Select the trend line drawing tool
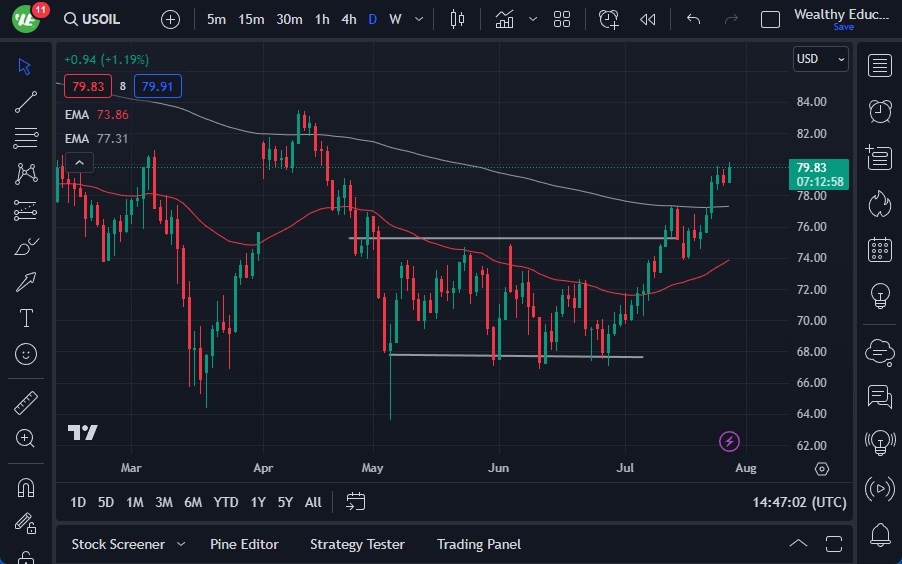902x564 pixels. (26, 101)
